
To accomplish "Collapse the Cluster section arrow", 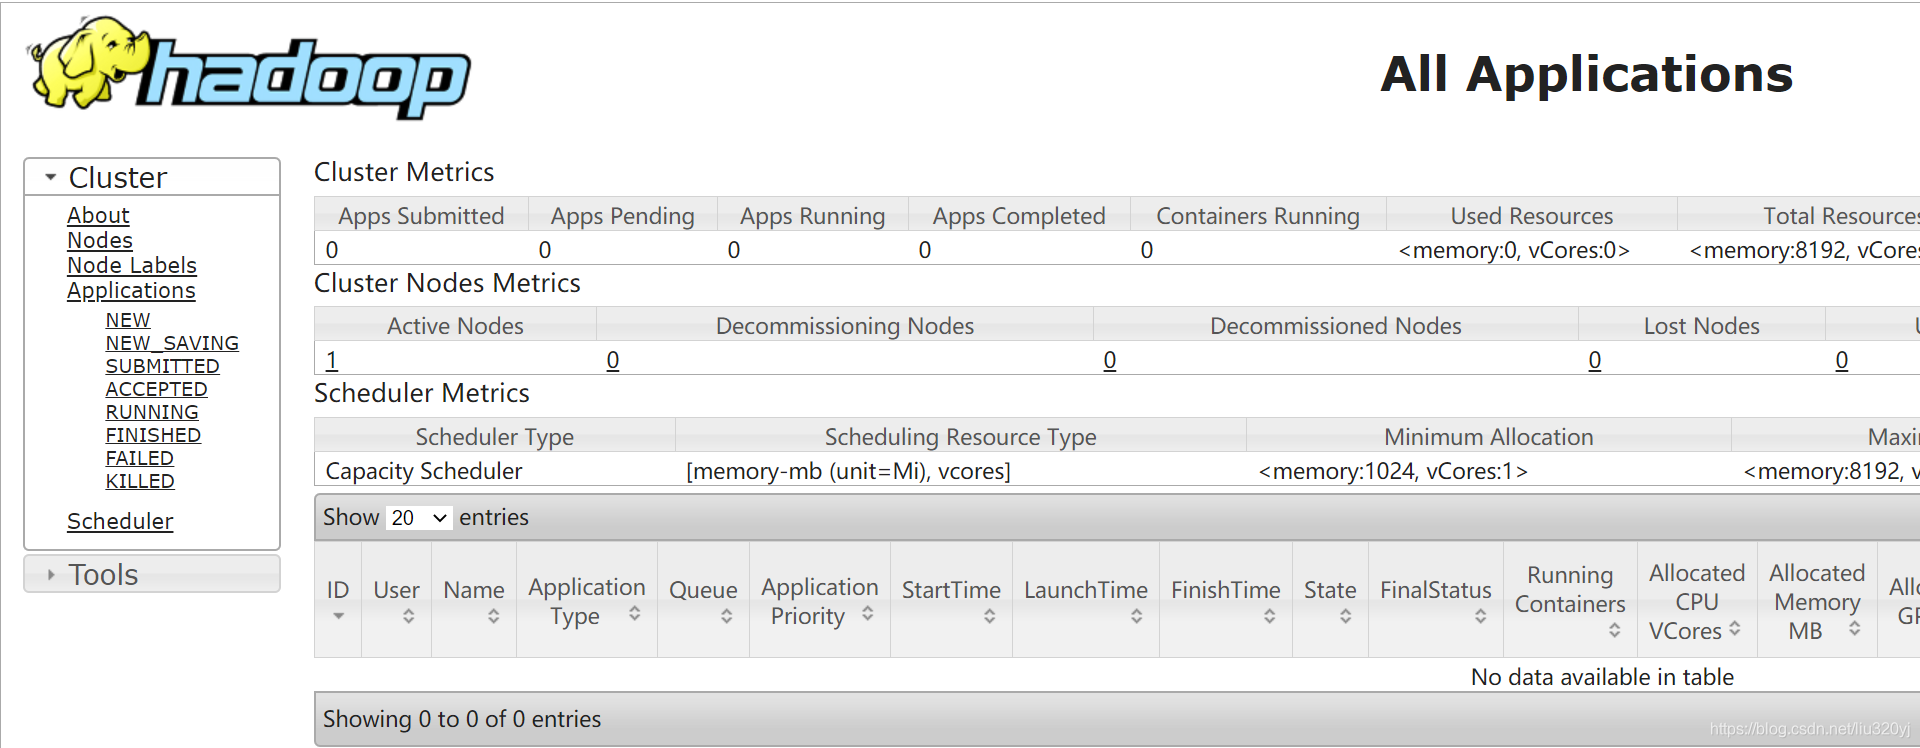I will pos(51,177).
